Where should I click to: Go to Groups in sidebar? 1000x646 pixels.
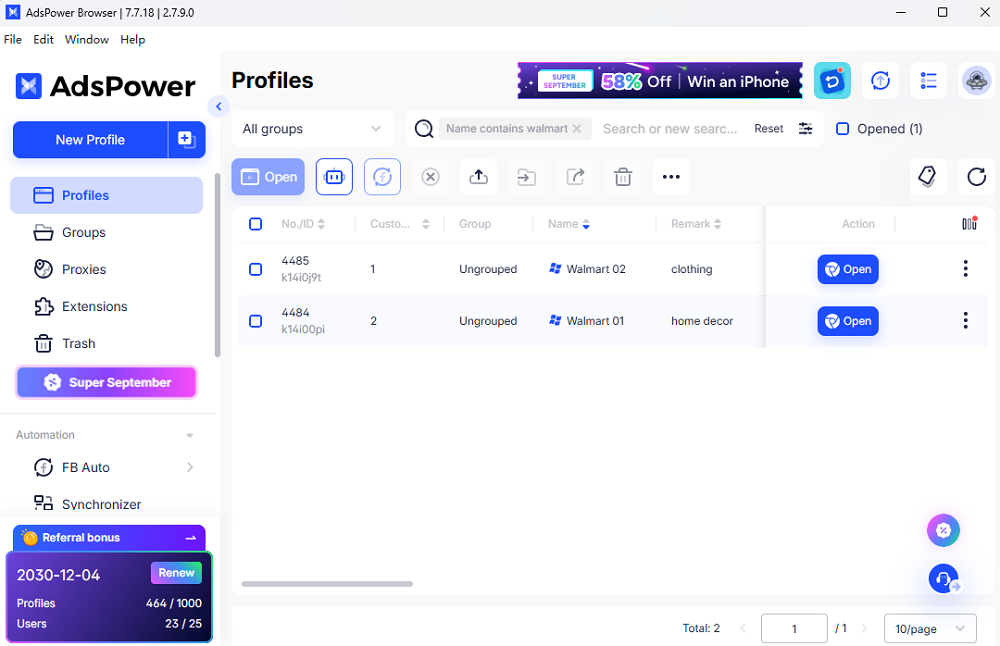107,233
